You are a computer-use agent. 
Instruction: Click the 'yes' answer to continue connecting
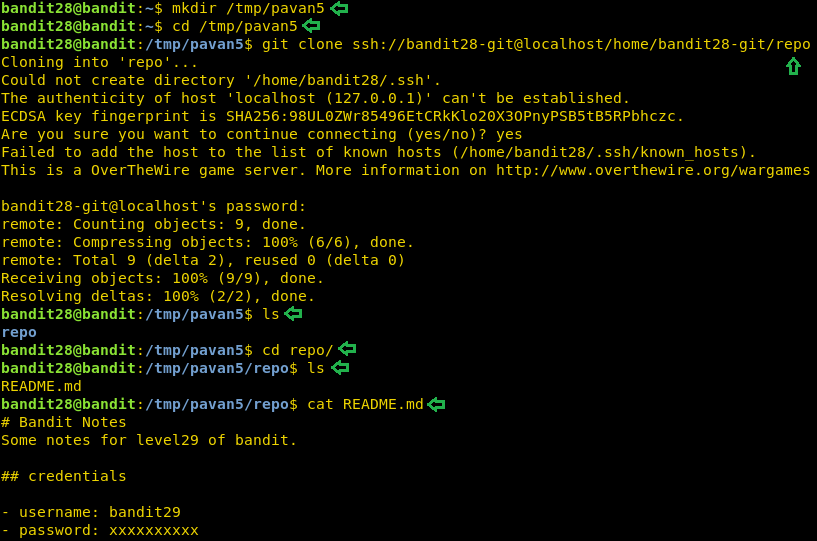click(509, 134)
